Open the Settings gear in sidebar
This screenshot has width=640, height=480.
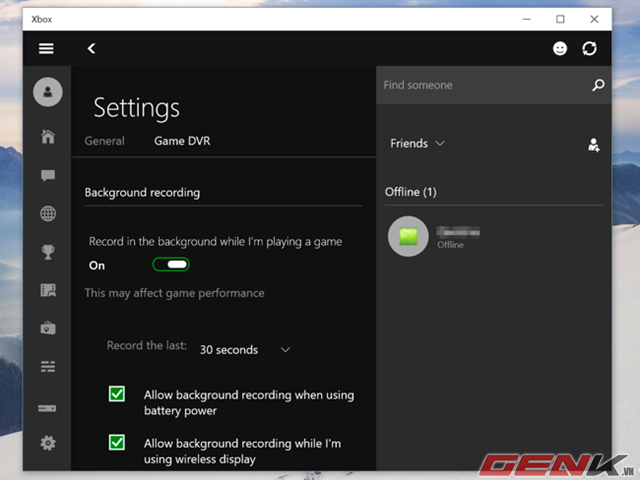47,443
